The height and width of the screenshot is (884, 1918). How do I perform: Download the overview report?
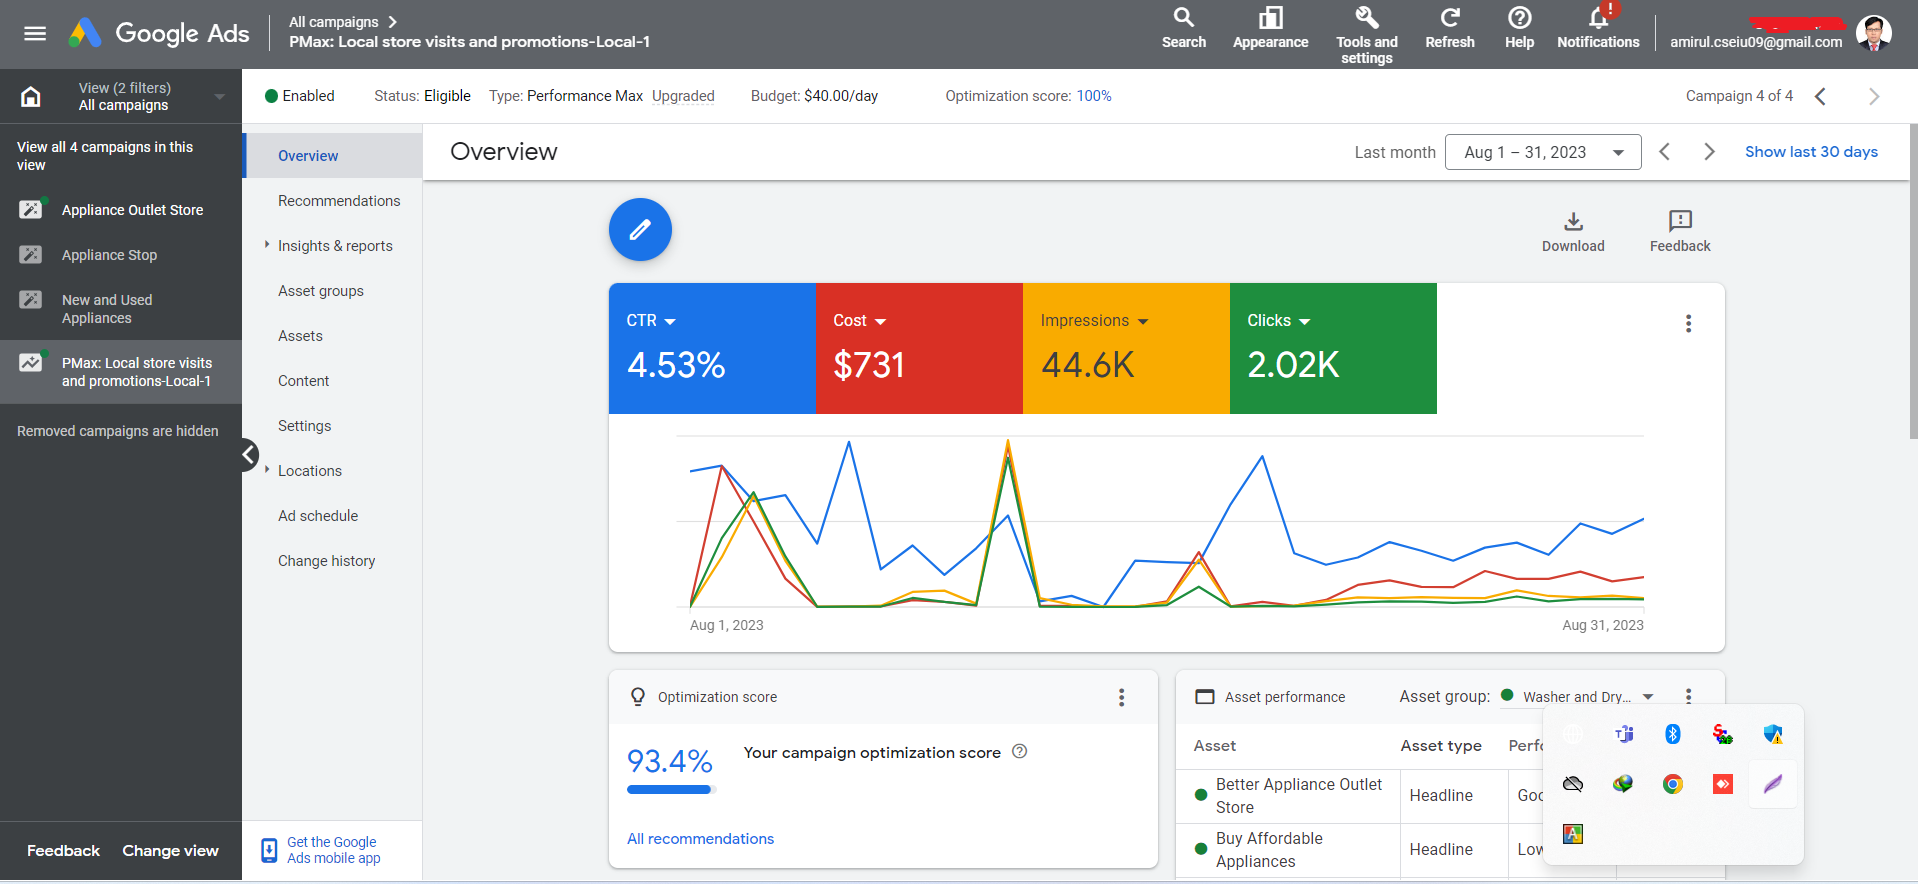(x=1573, y=232)
